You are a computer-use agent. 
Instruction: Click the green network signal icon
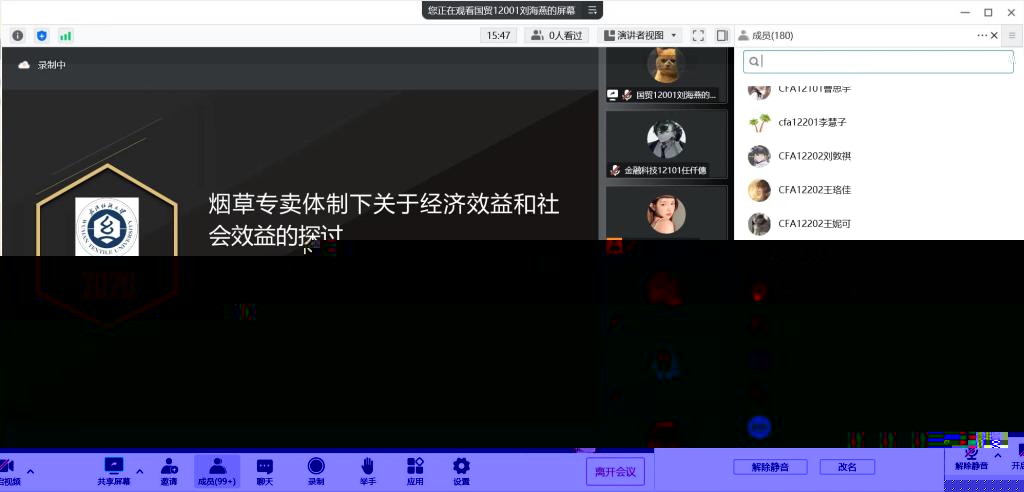[x=66, y=35]
